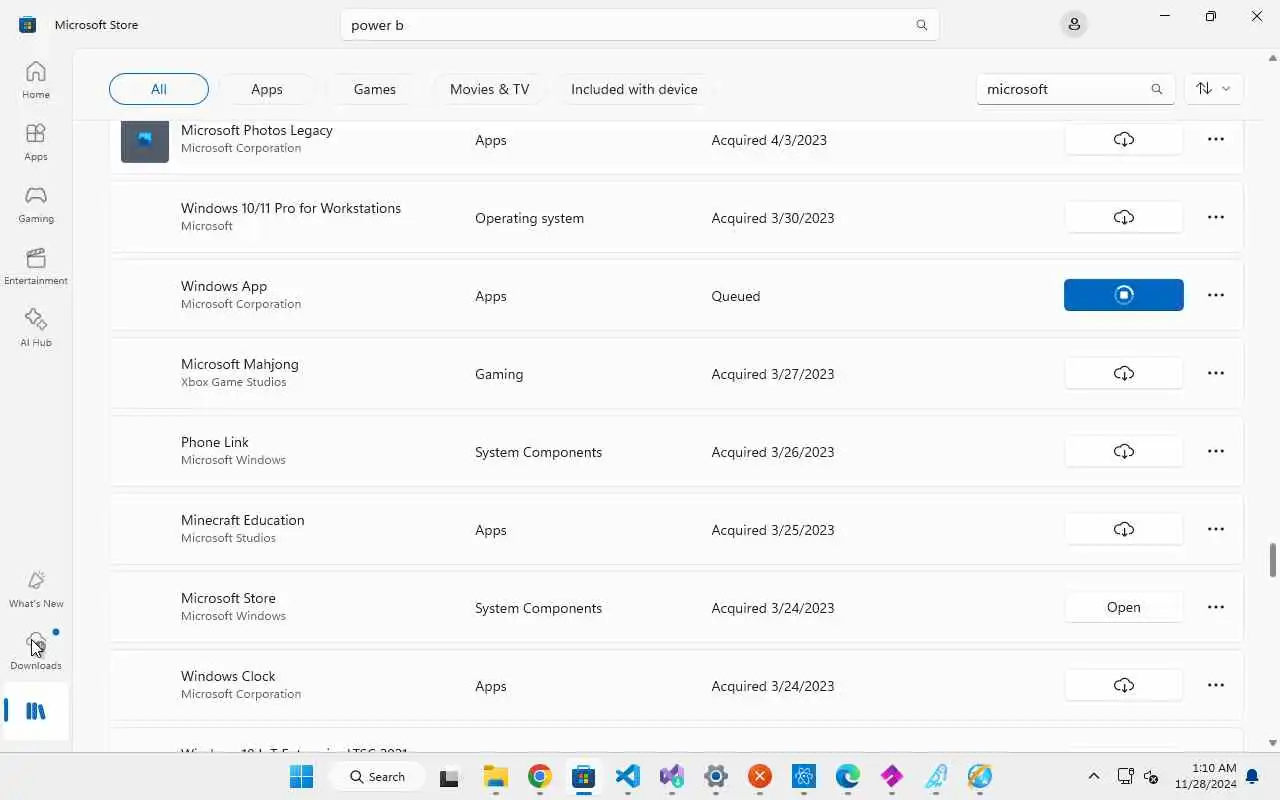The width and height of the screenshot is (1280, 800).
Task: Select the Movies & TV filter tab
Action: tap(490, 89)
